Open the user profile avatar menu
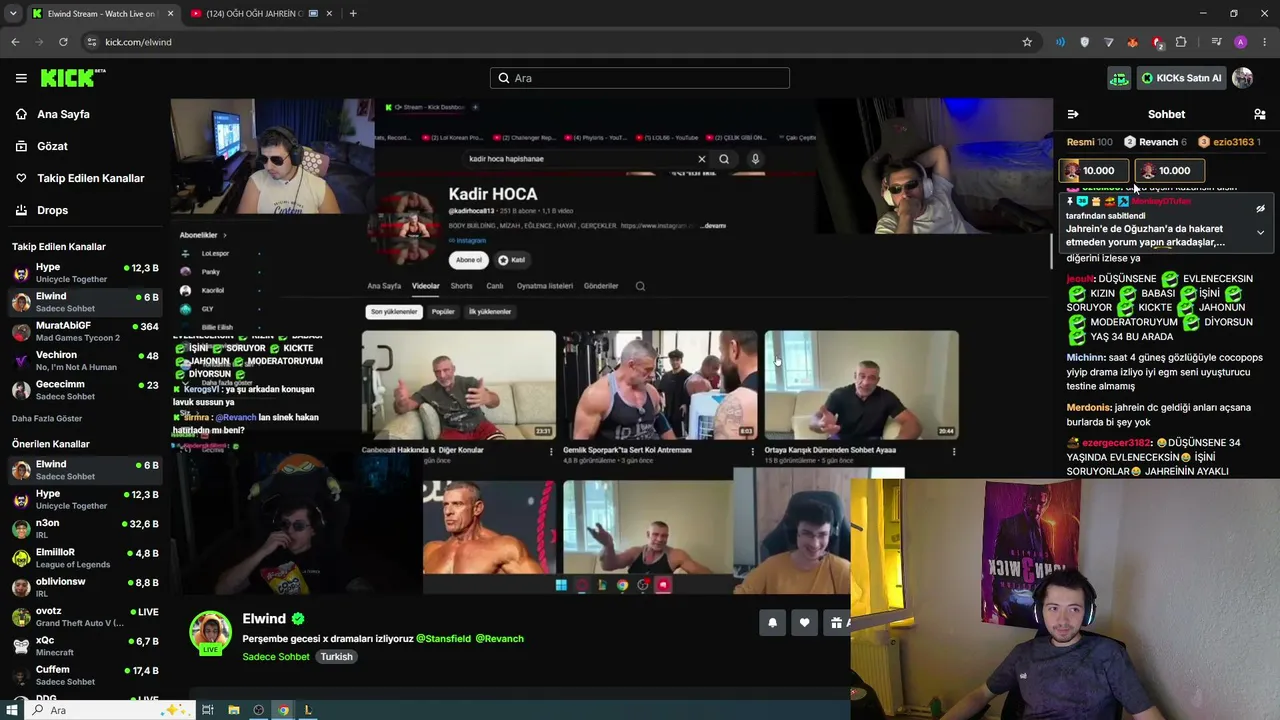The height and width of the screenshot is (720, 1280). click(1243, 78)
